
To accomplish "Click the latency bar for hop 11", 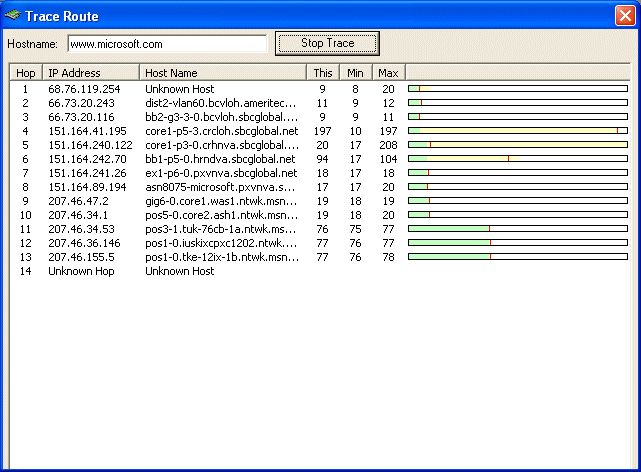I will click(517, 229).
